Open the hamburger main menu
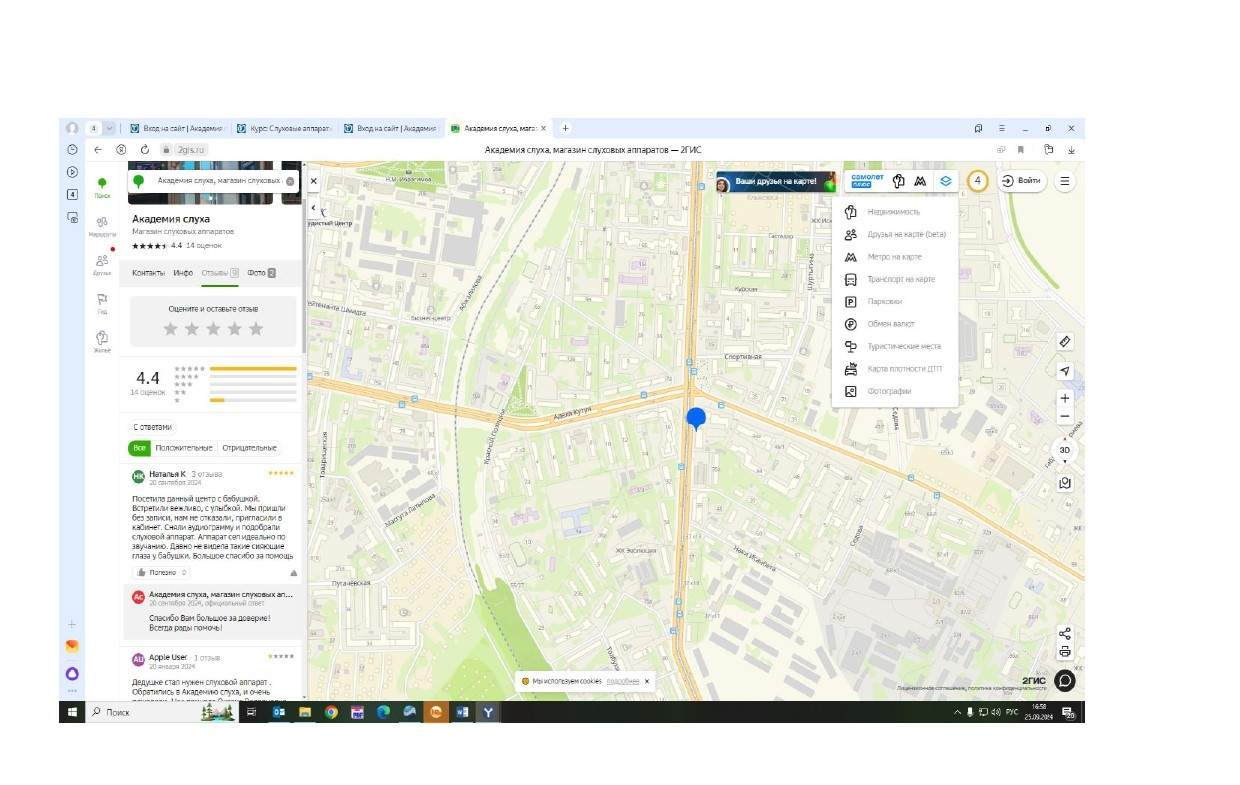The image size is (1240, 785). click(x=1064, y=181)
